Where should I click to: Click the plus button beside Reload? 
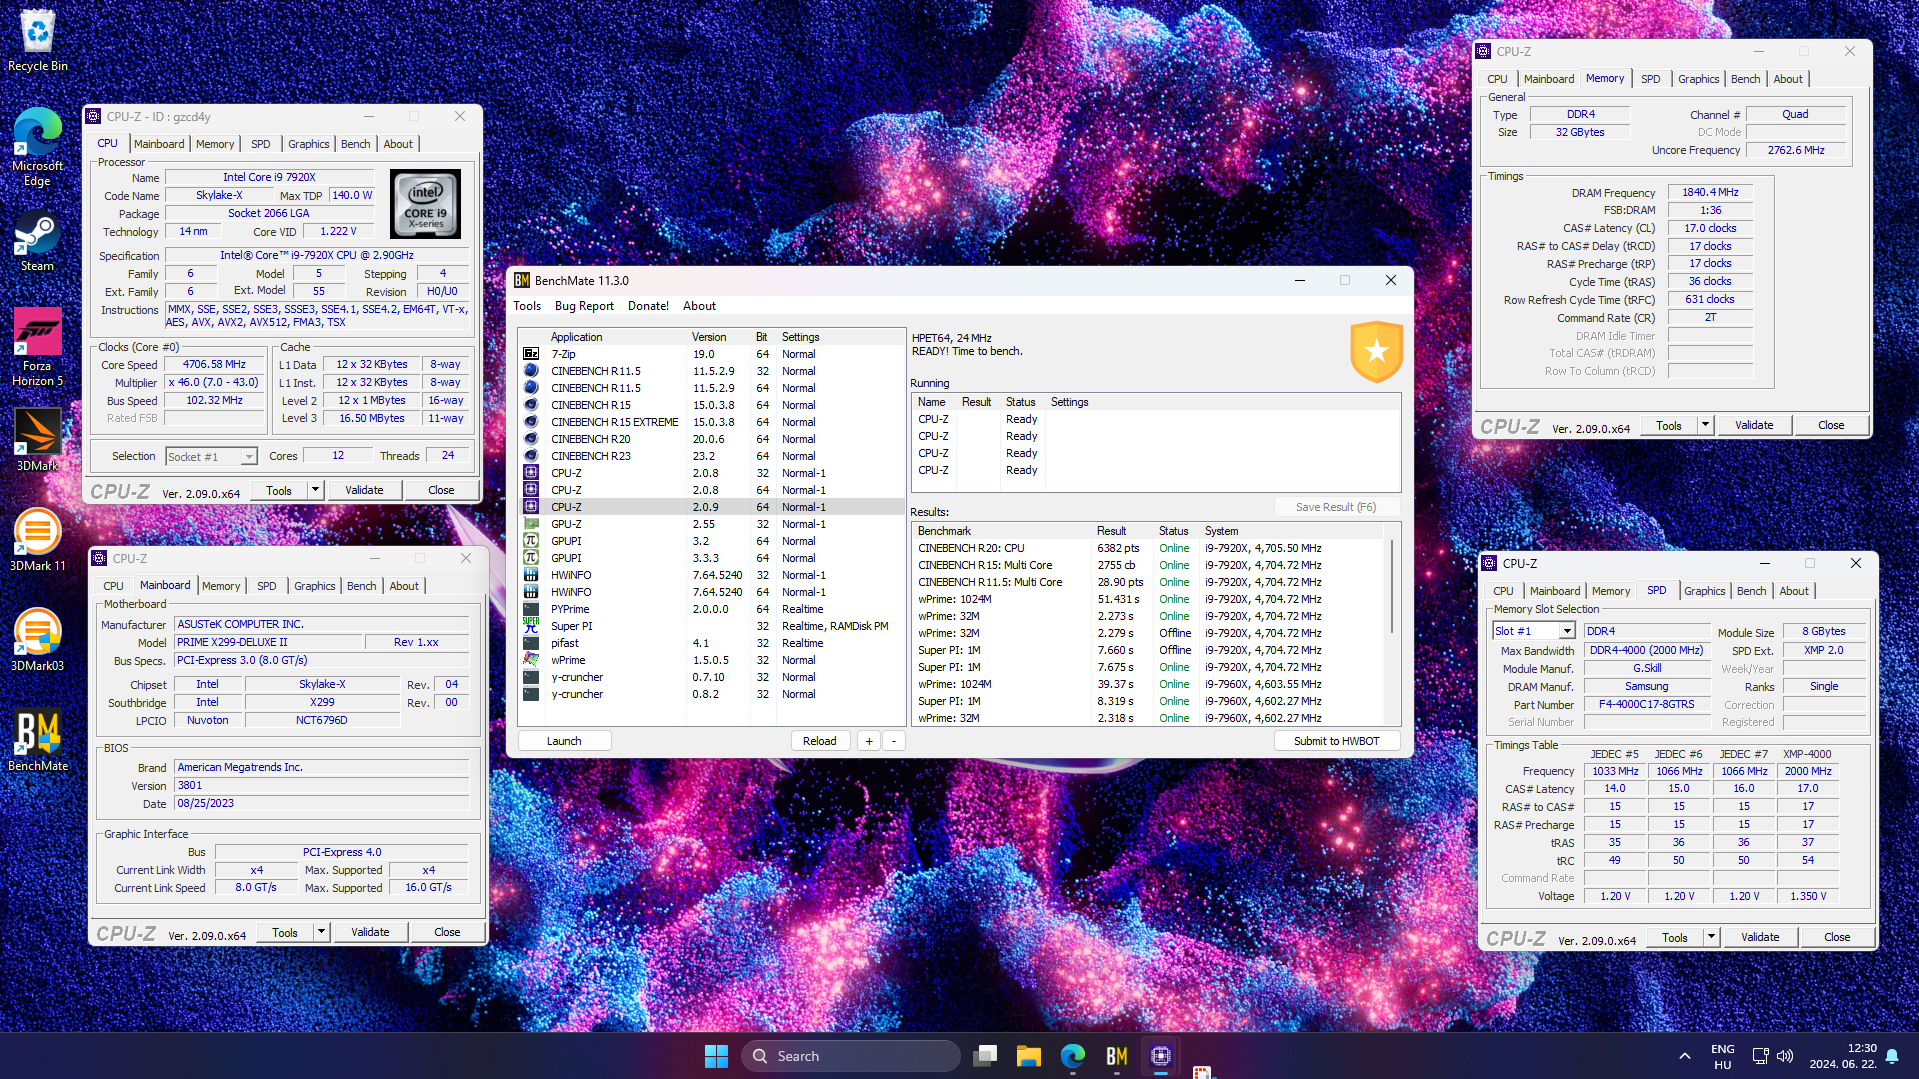pyautogui.click(x=869, y=741)
